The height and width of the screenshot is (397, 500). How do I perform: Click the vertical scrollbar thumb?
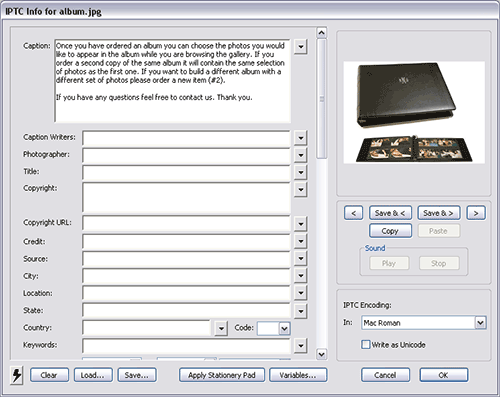(321, 99)
